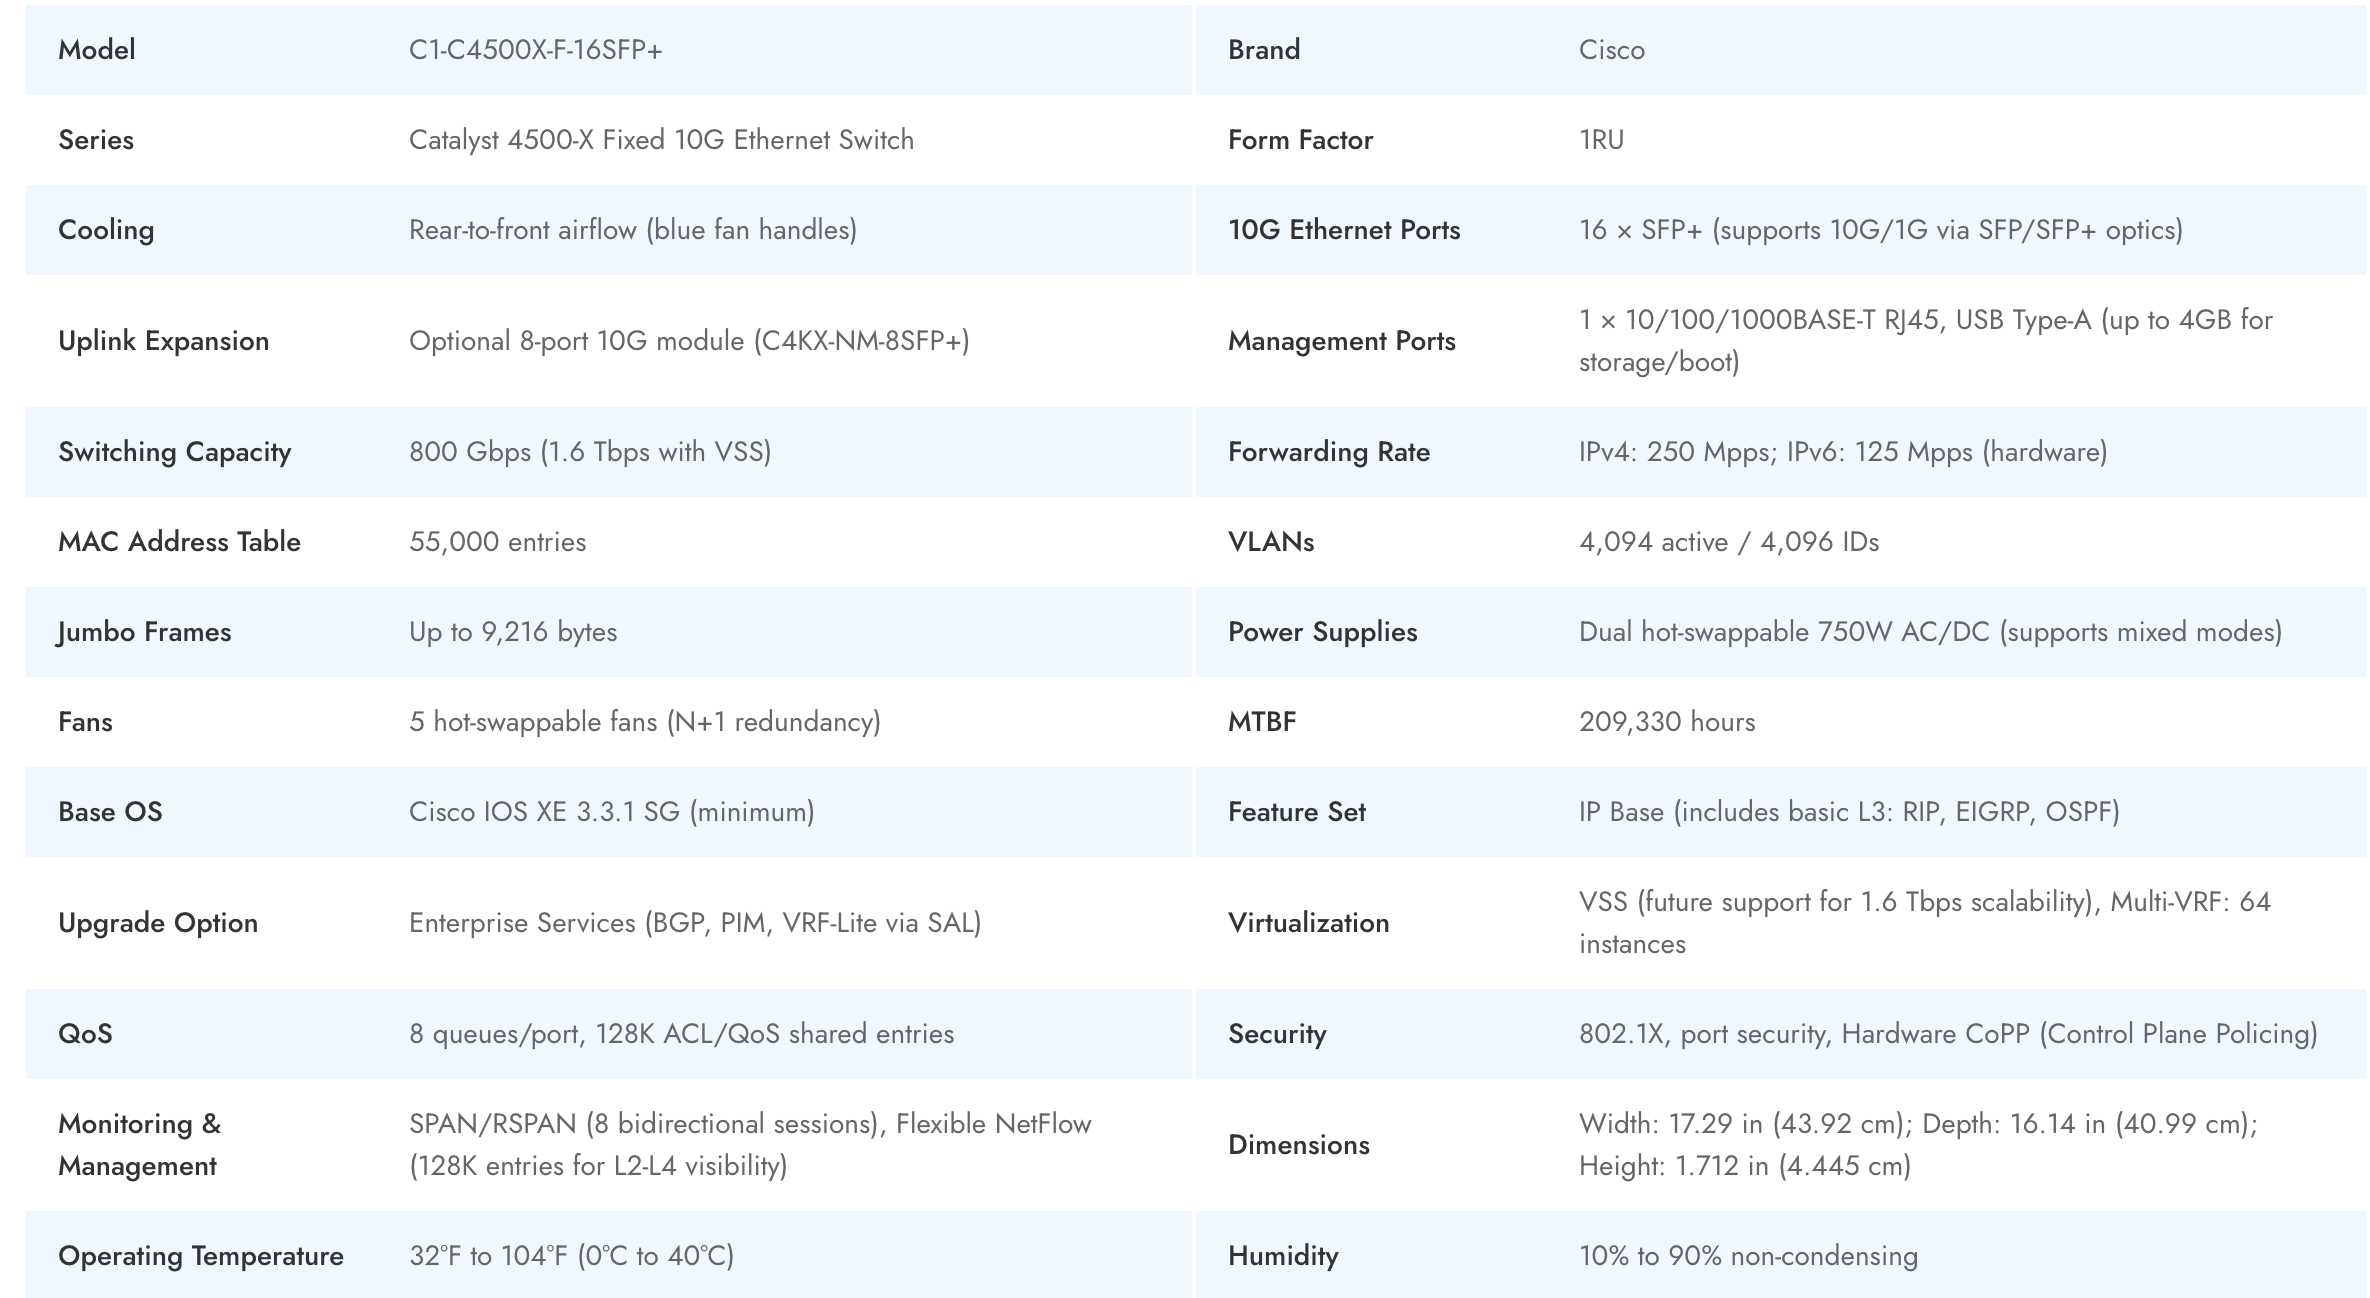The height and width of the screenshot is (1298, 2370).
Task: Select the Humidity 10% to 90% value
Action: 1747,1256
